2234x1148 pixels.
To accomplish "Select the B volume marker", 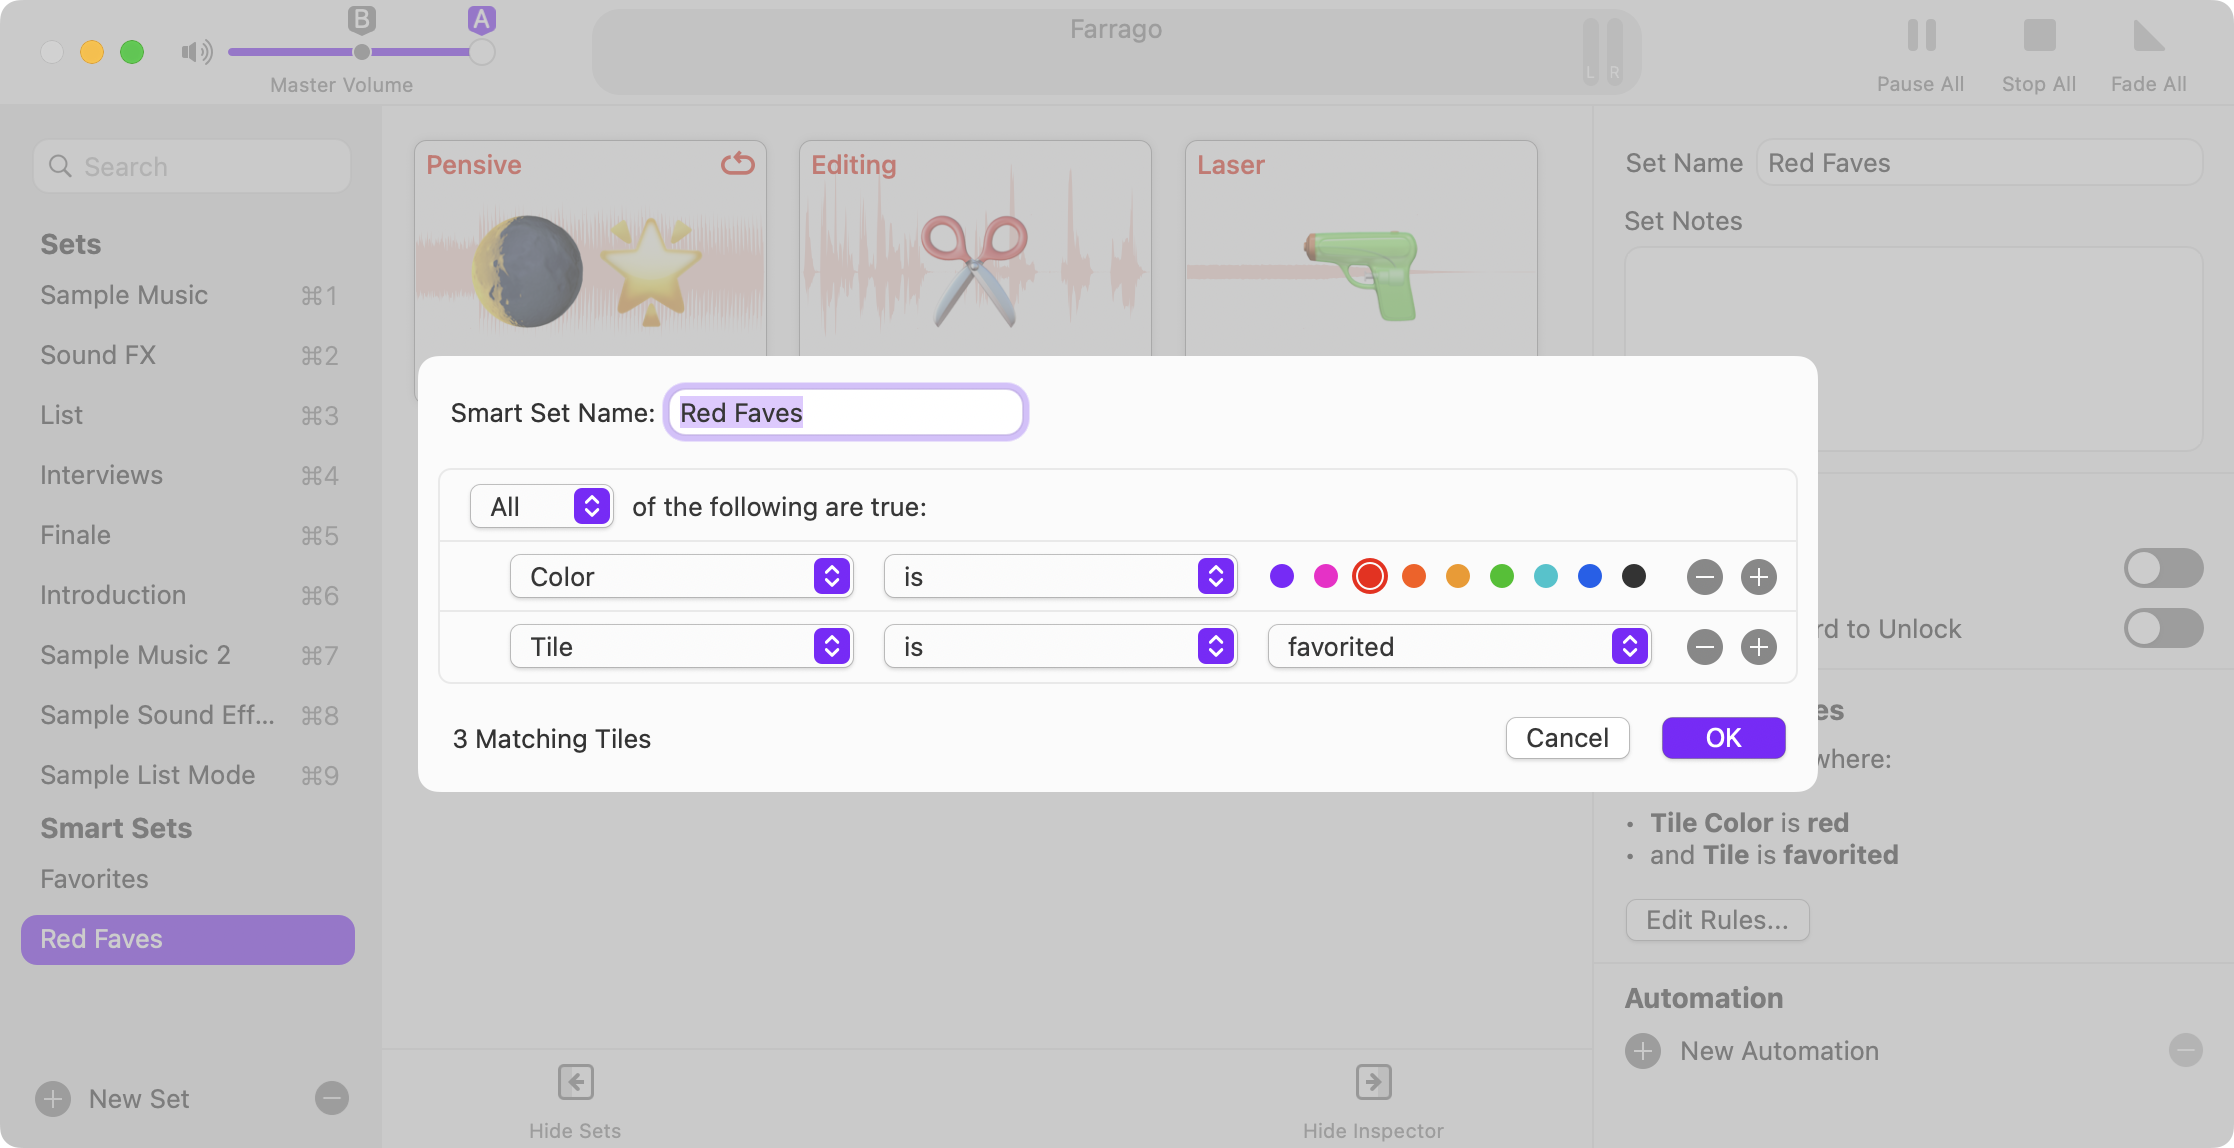I will point(361,19).
